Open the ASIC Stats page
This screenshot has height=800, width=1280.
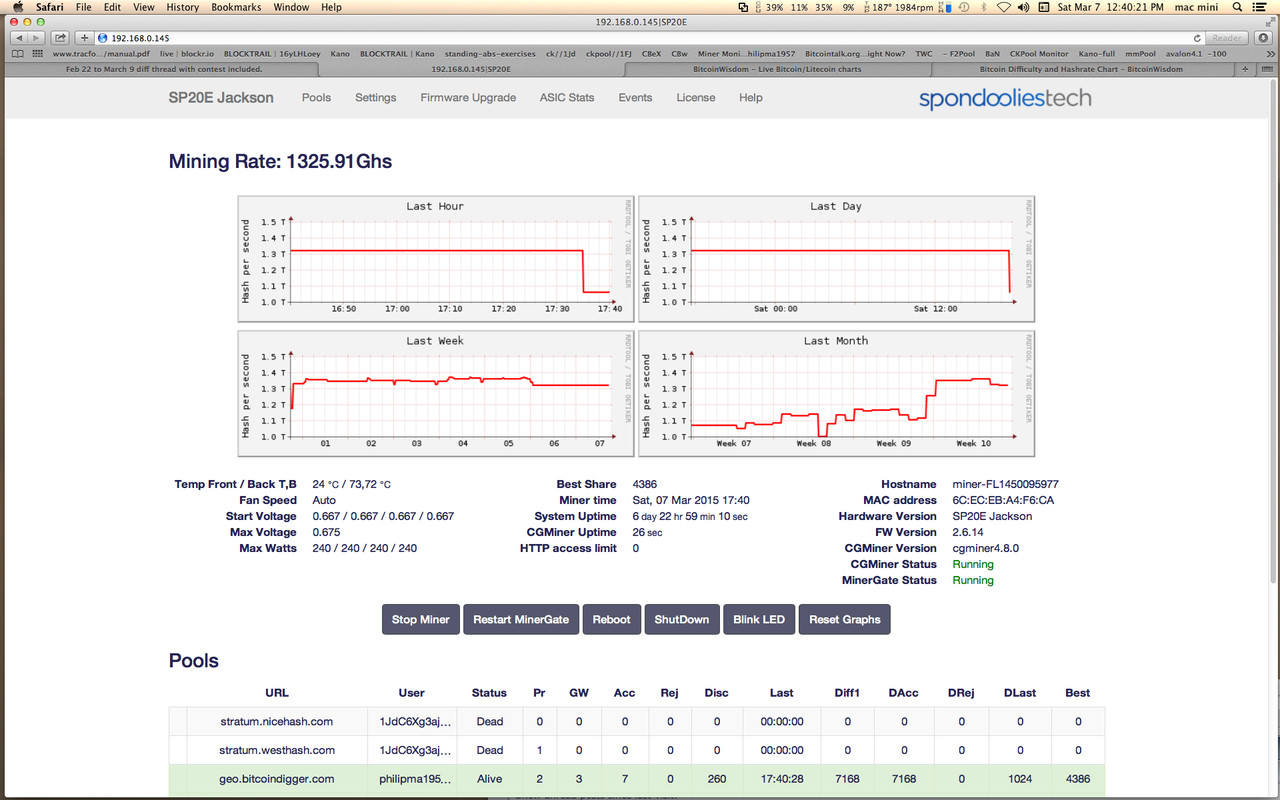[567, 98]
